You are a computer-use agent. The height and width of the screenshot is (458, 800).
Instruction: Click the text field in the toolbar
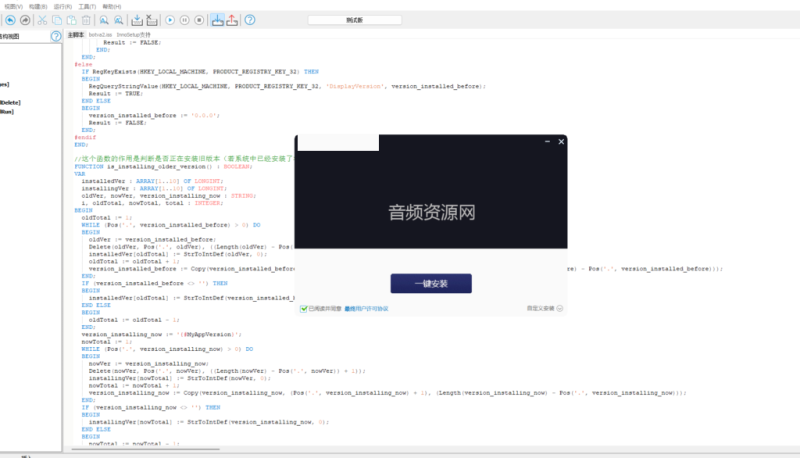355,20
